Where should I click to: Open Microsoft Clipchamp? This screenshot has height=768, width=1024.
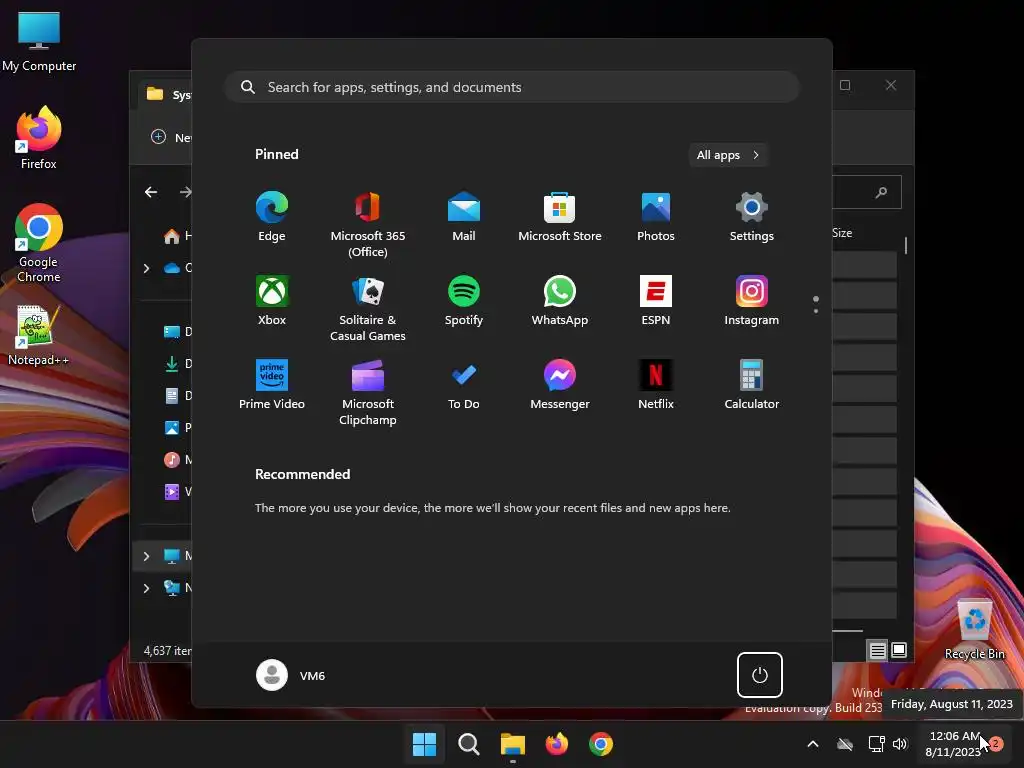point(368,392)
